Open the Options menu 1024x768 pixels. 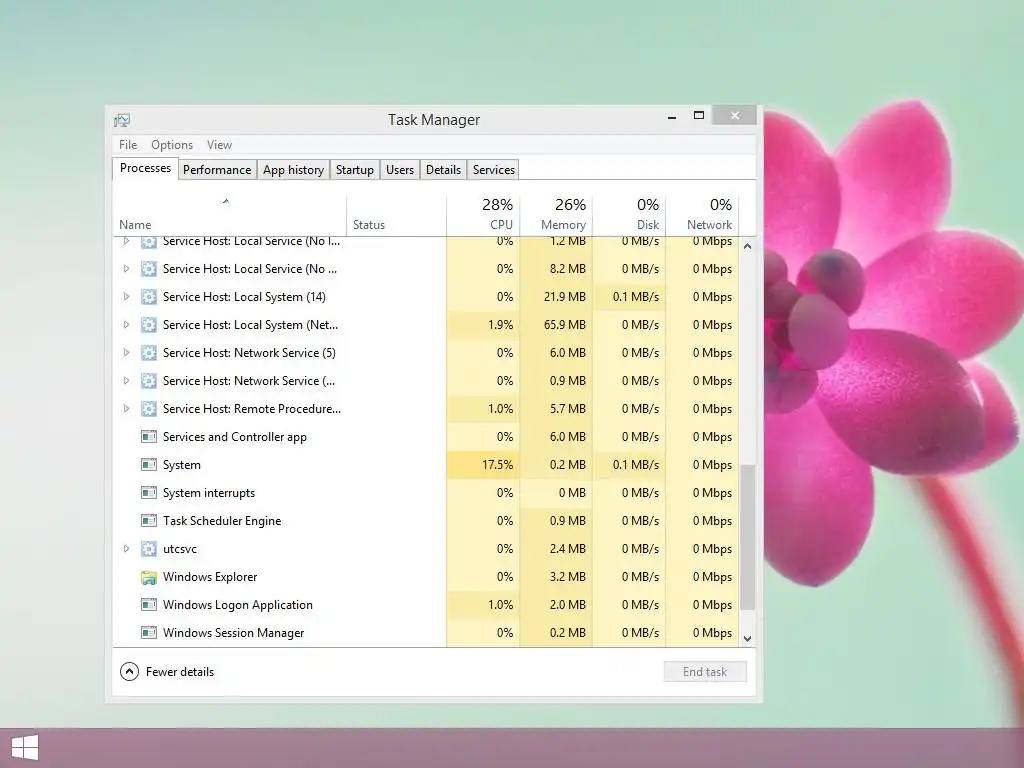coord(172,145)
